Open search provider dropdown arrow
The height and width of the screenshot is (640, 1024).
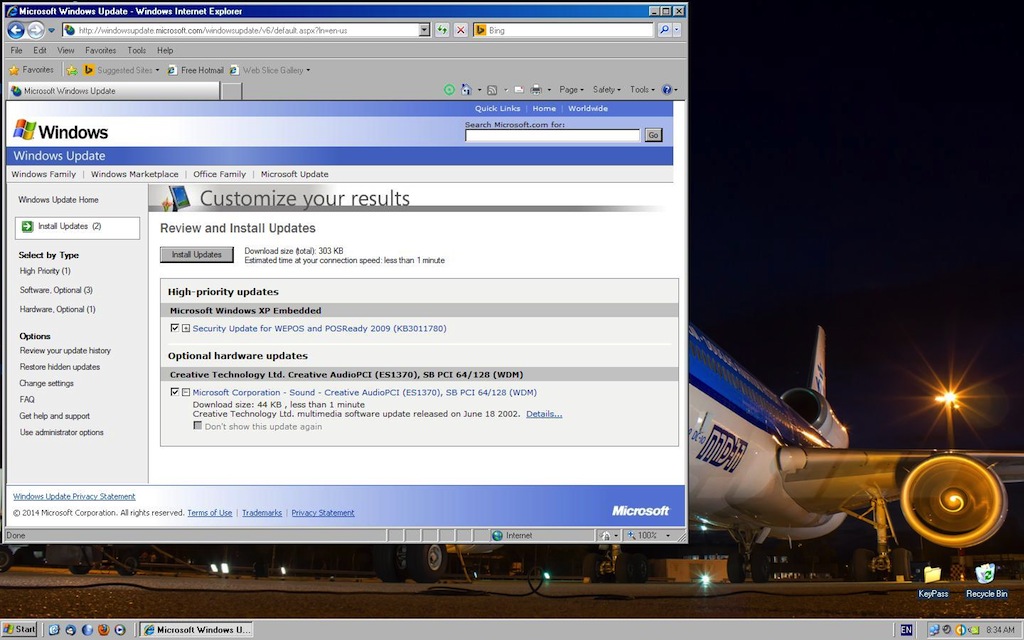677,30
